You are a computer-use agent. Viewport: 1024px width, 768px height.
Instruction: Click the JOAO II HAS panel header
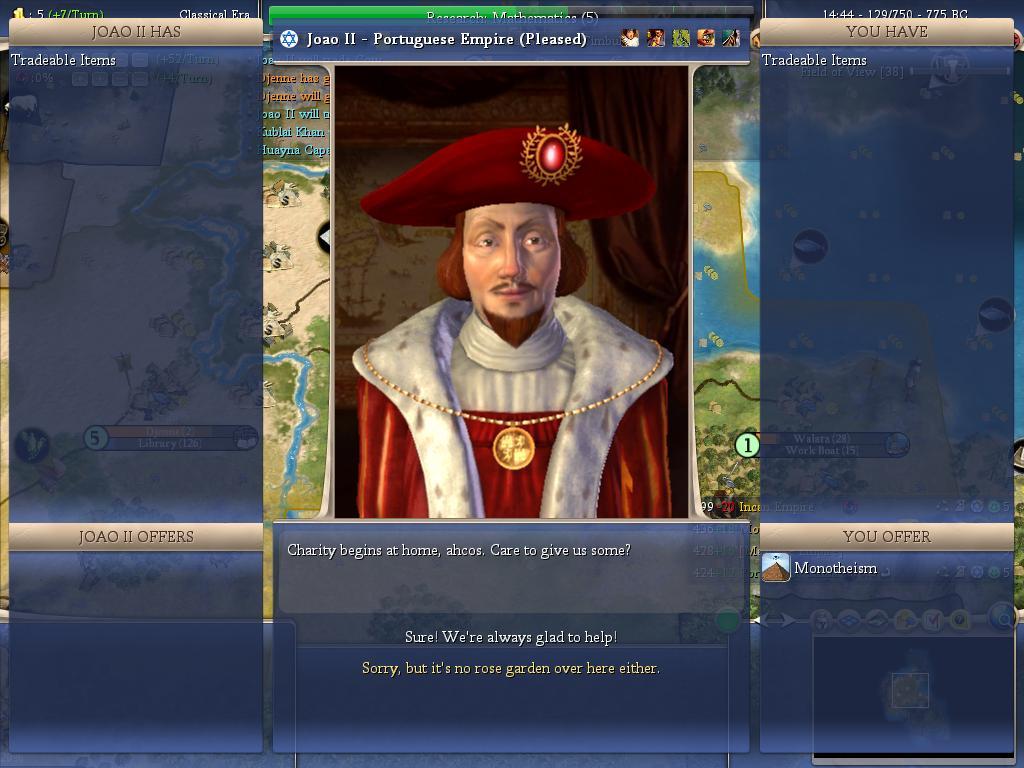pyautogui.click(x=136, y=32)
